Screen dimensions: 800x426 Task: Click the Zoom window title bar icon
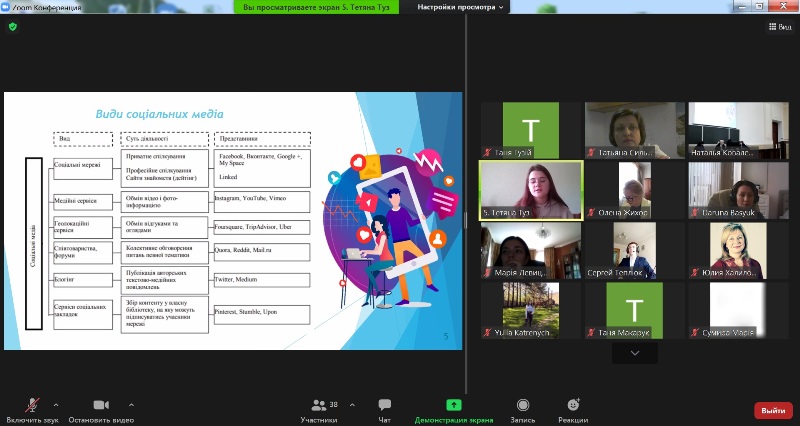tap(6, 6)
